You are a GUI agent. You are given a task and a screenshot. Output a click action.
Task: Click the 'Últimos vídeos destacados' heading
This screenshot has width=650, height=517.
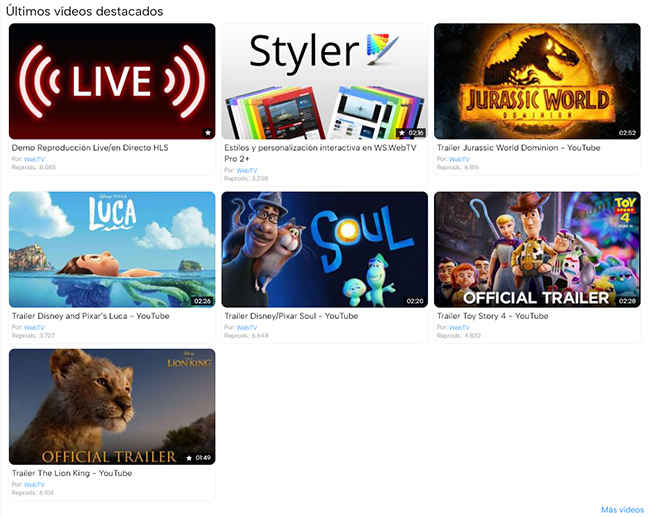point(85,11)
